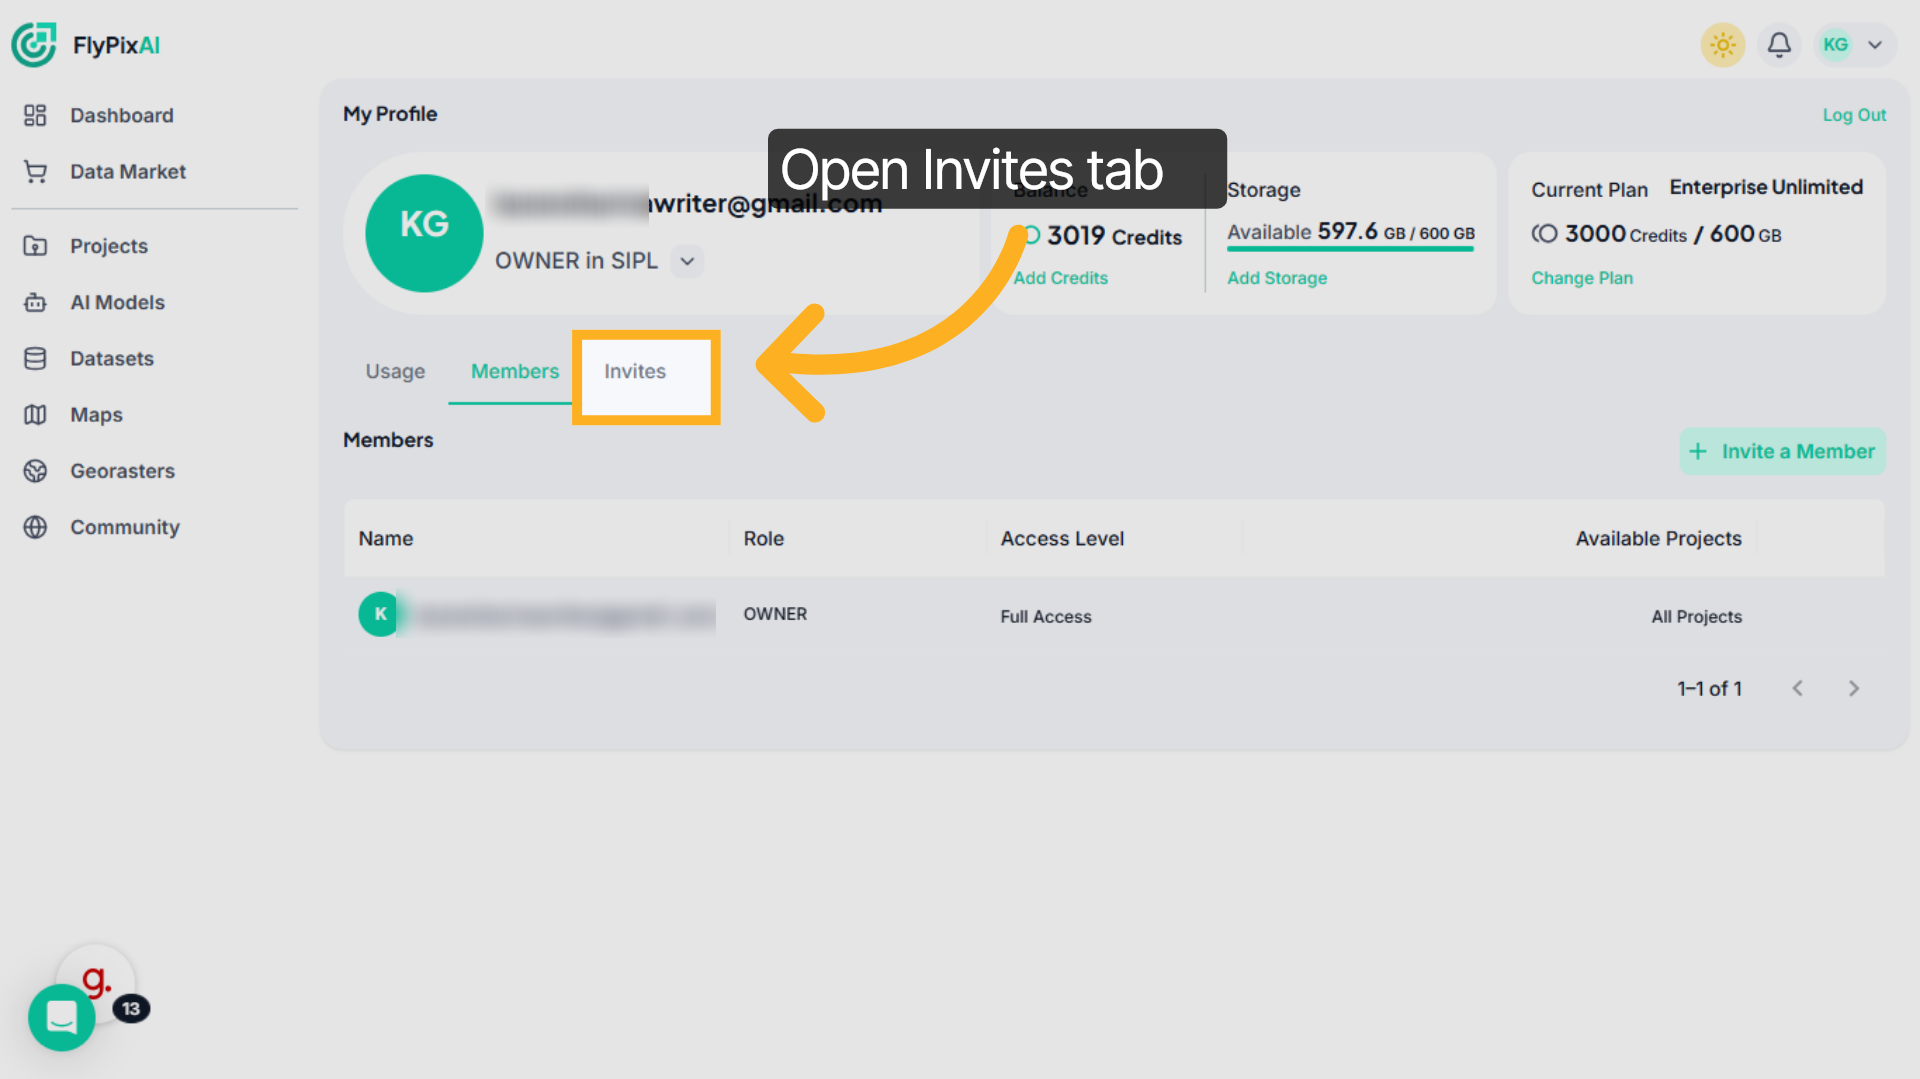Click the large KG profile avatar
This screenshot has width=1920, height=1079.
[424, 233]
